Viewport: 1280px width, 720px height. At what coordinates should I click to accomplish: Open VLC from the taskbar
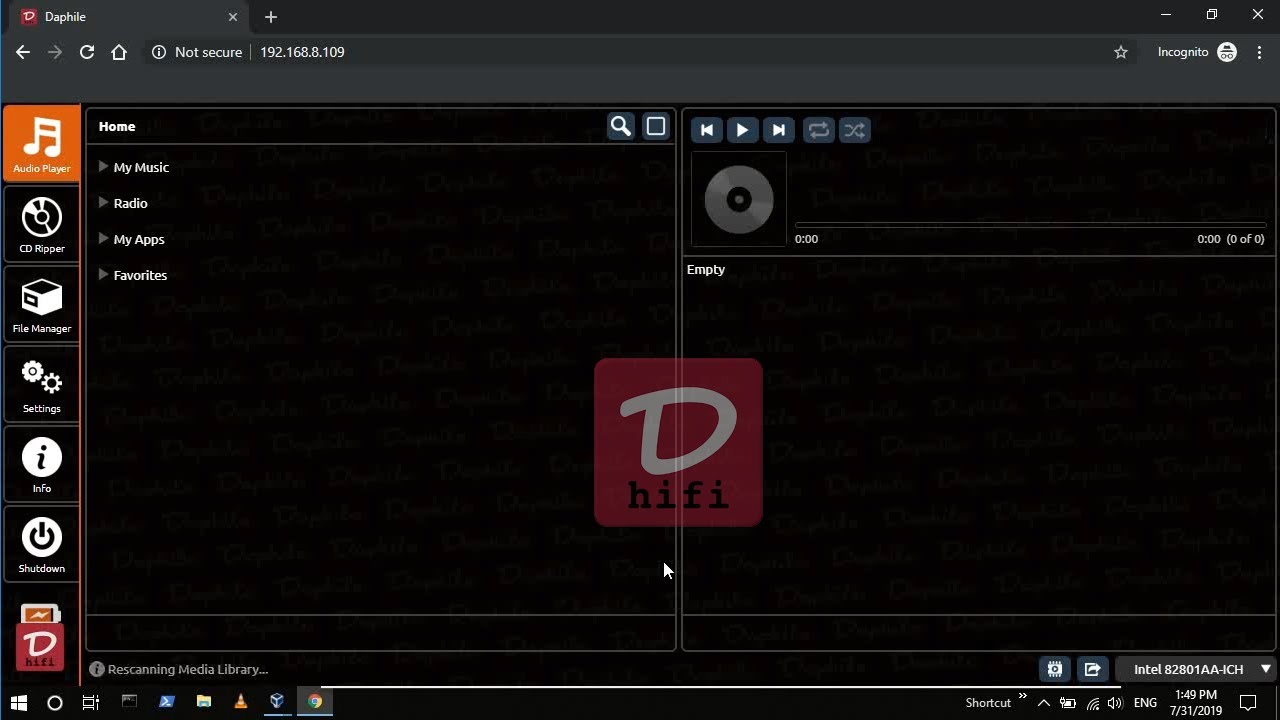click(x=240, y=702)
